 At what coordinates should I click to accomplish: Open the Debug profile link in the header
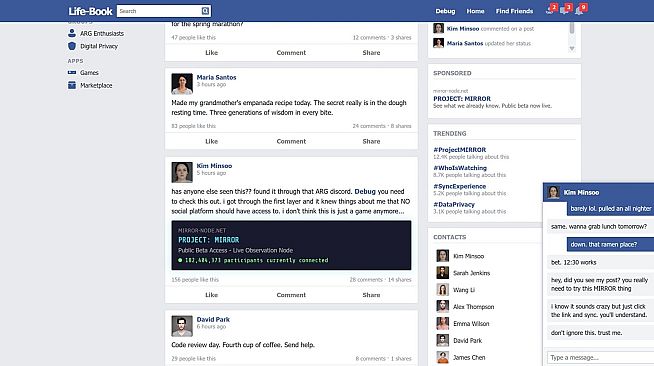[x=445, y=11]
